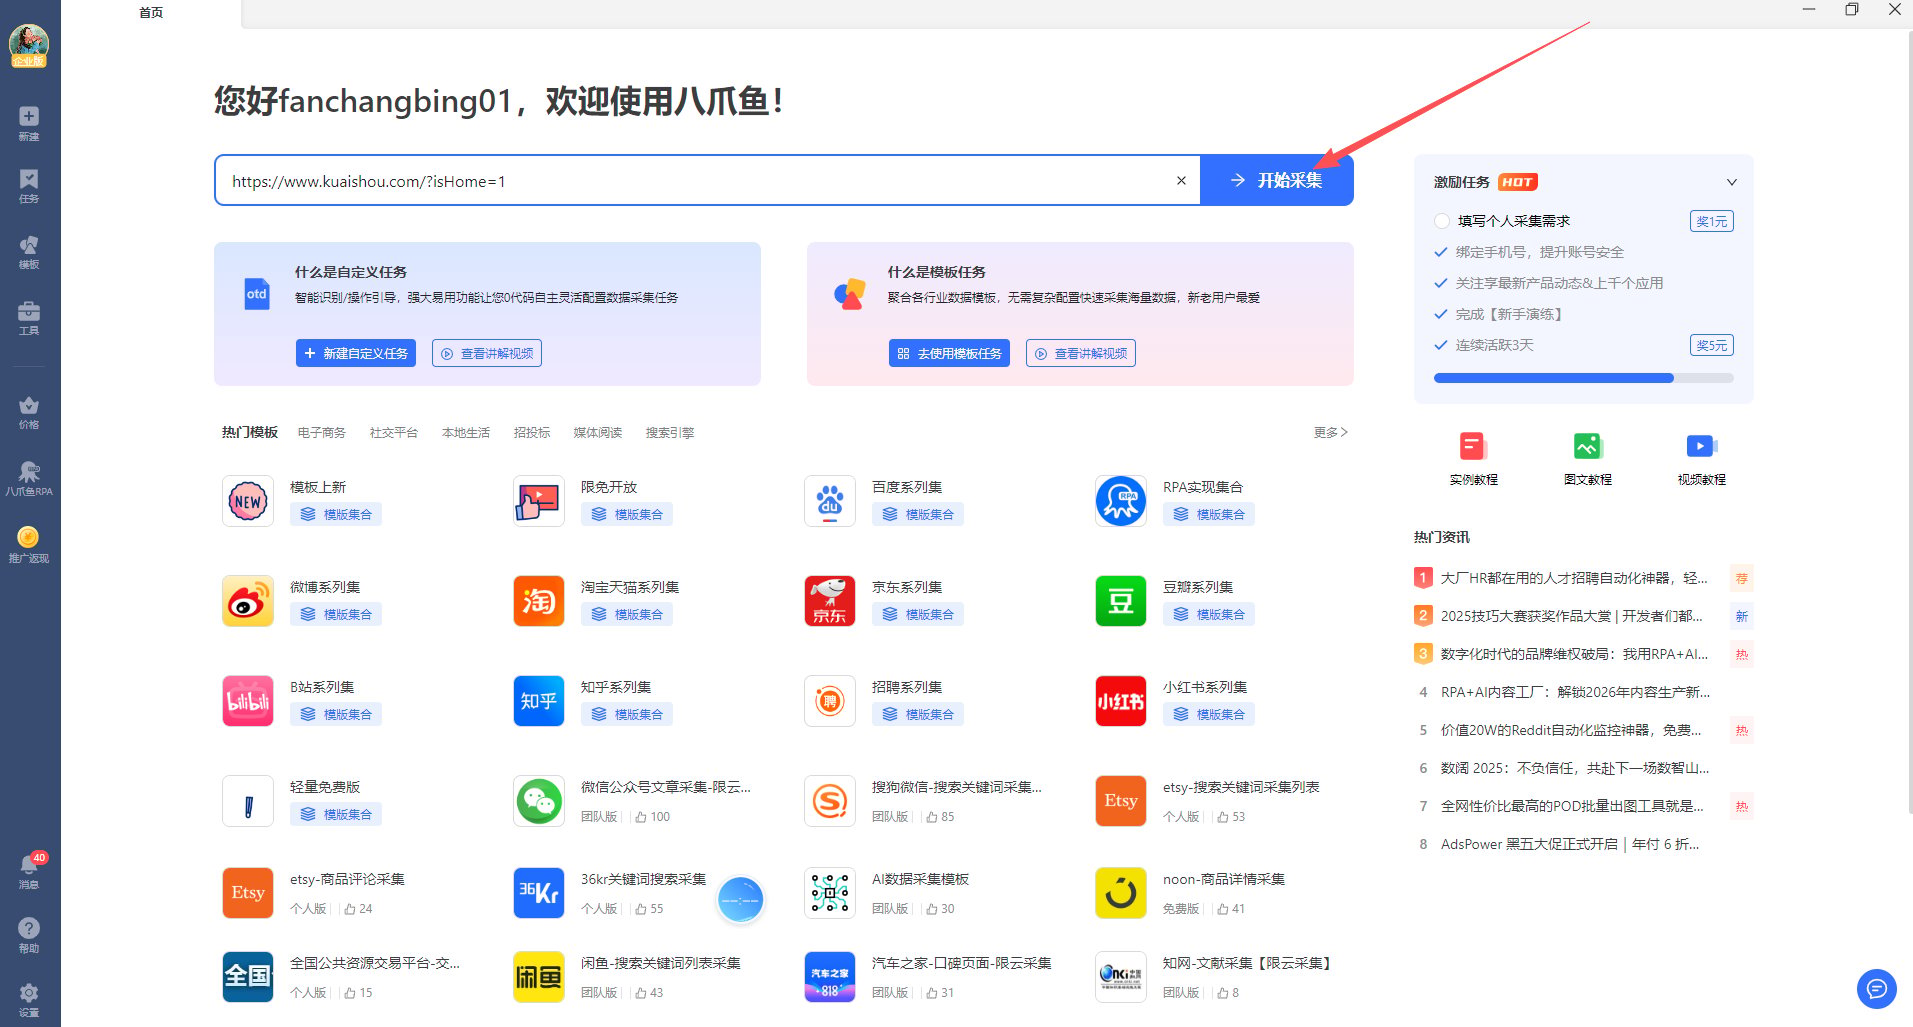Open 招聘系列集 模版集合 tag
1913x1027 pixels.
(918, 714)
